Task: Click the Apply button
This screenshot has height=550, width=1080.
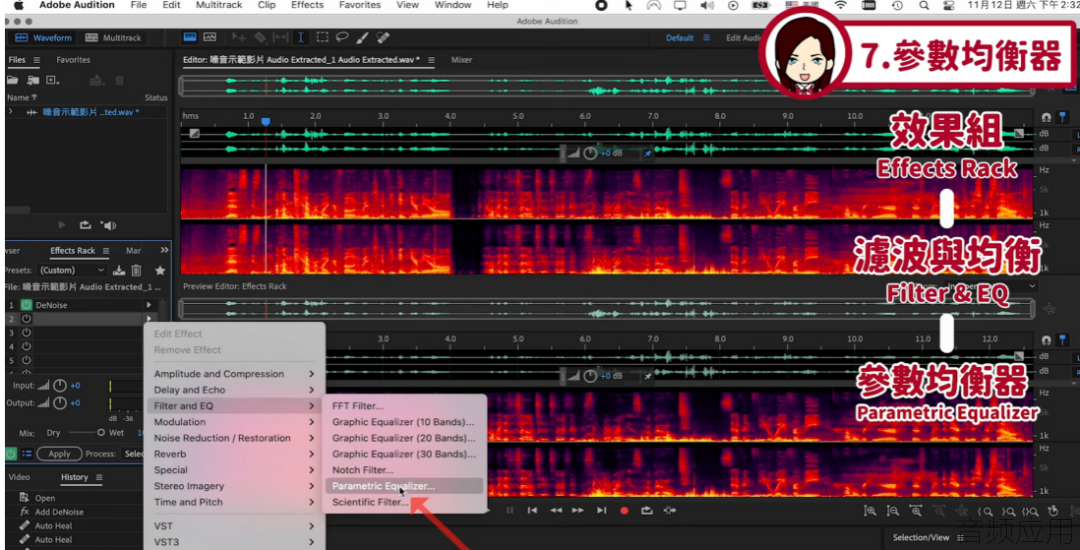Action: point(59,454)
